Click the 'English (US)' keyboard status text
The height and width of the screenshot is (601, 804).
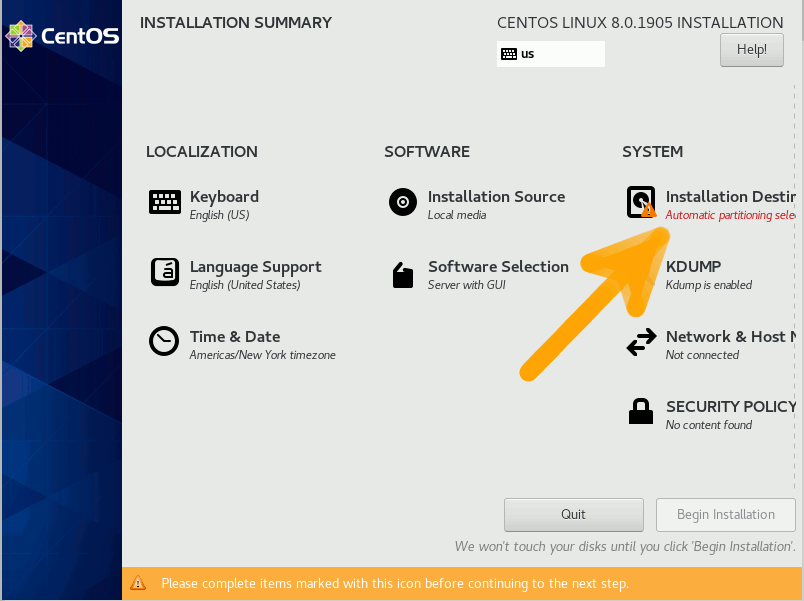[219, 215]
